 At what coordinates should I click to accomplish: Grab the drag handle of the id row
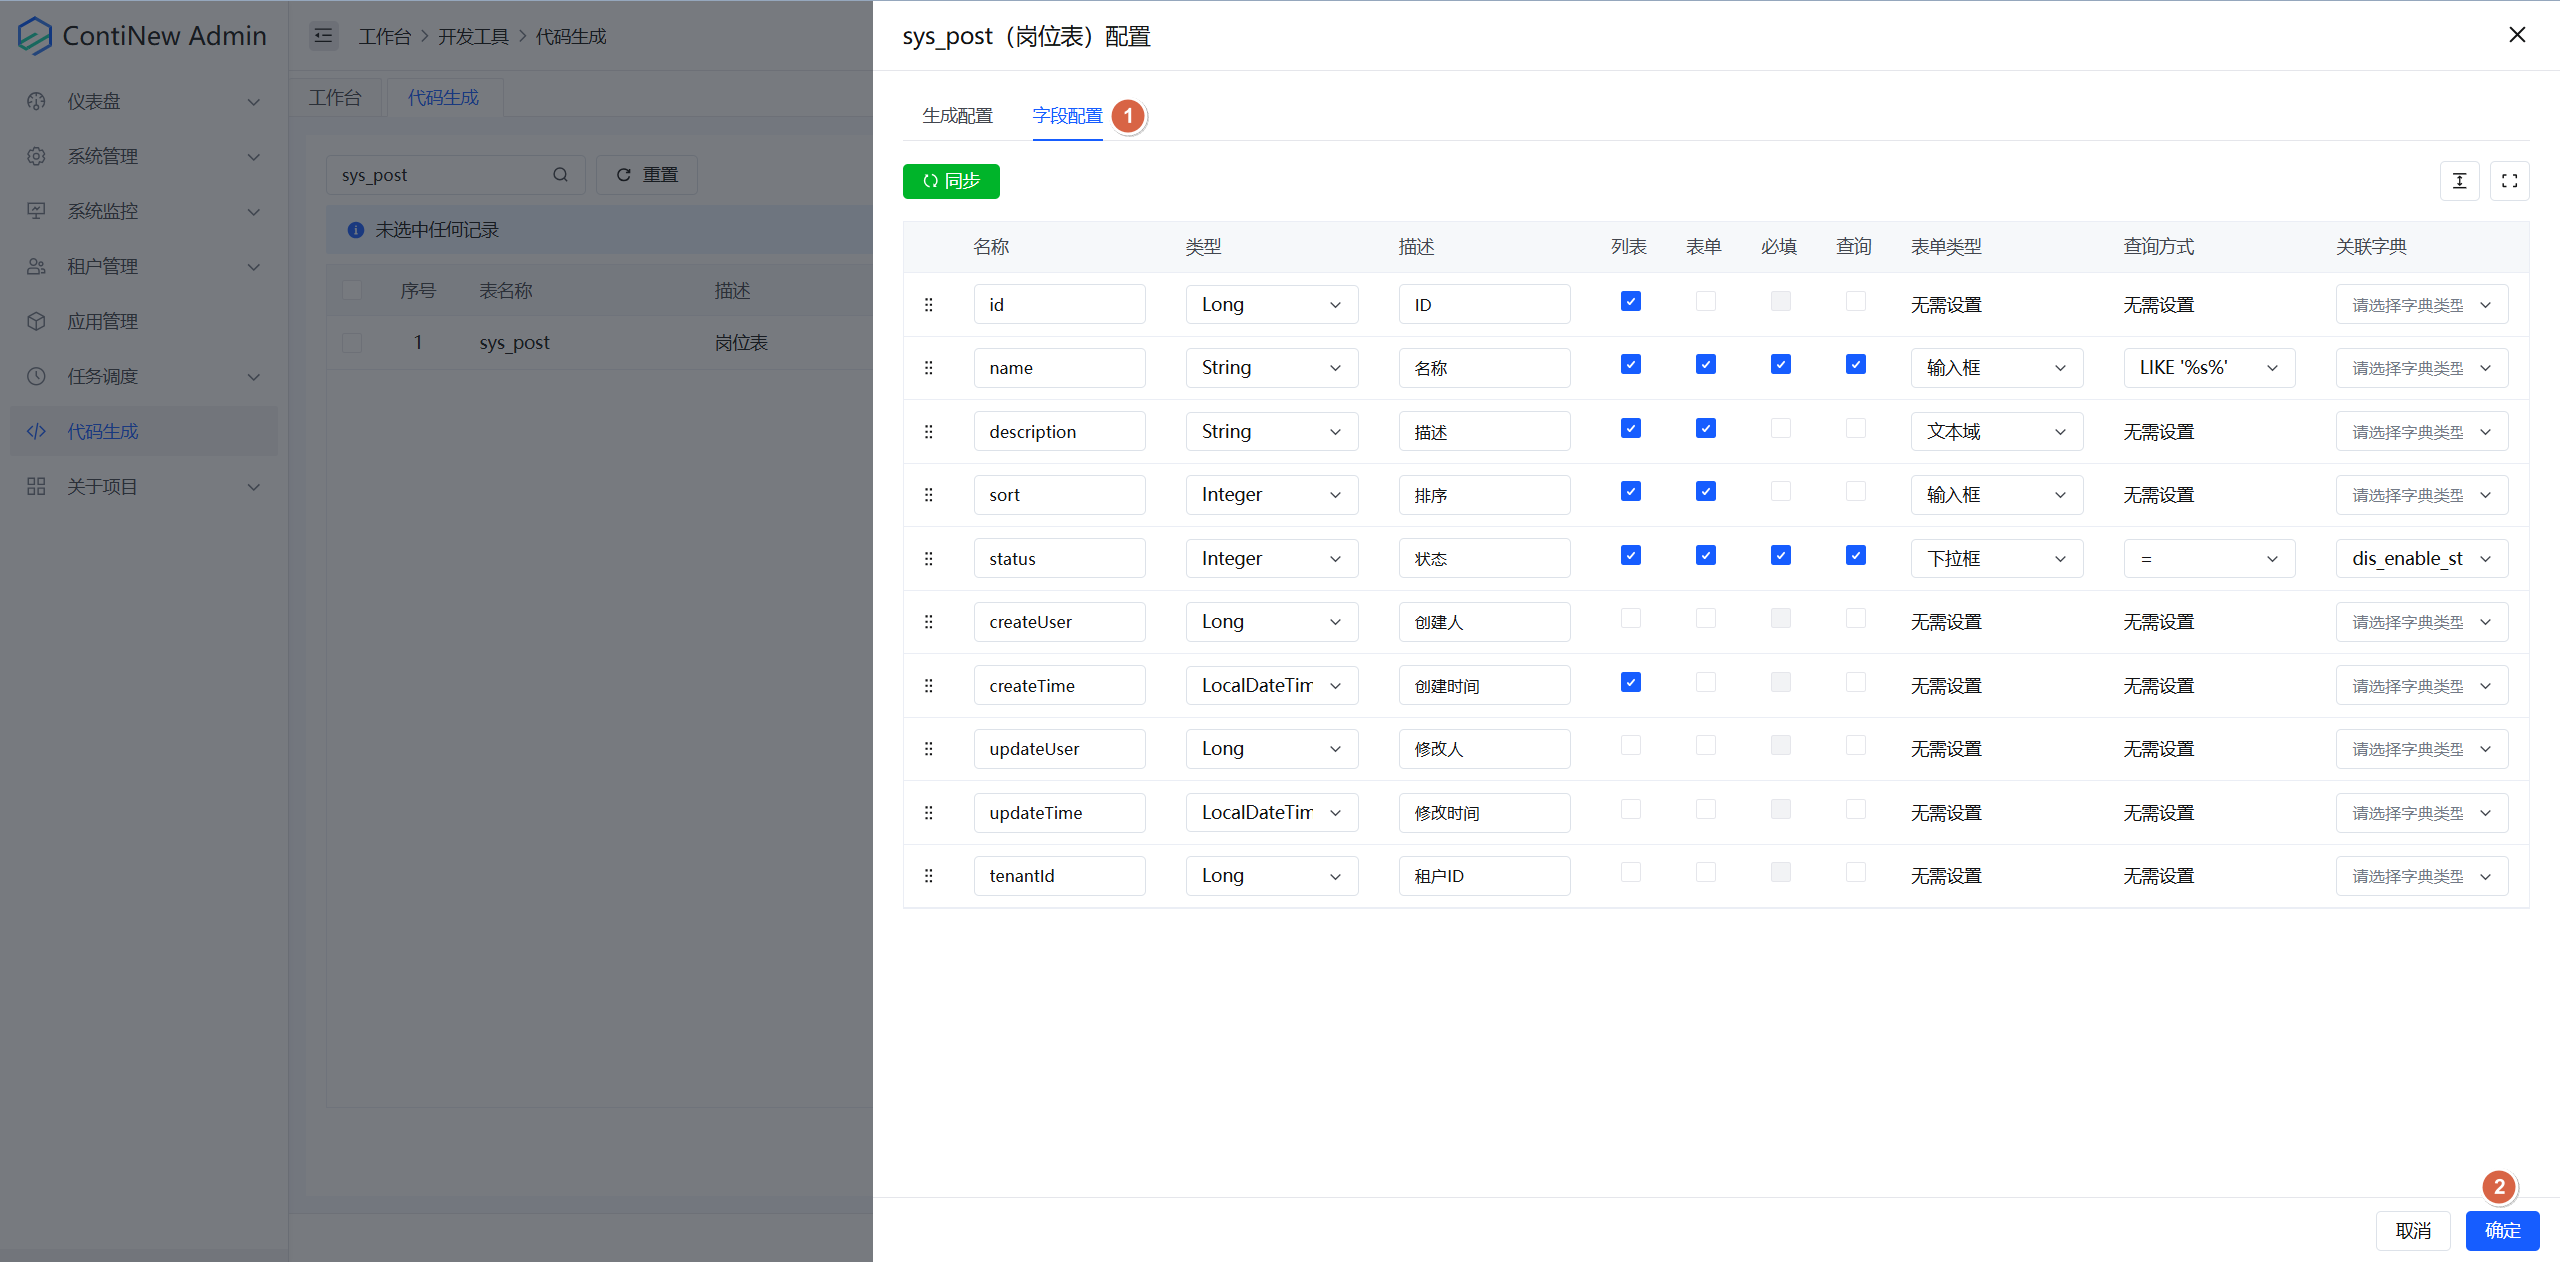[929, 305]
